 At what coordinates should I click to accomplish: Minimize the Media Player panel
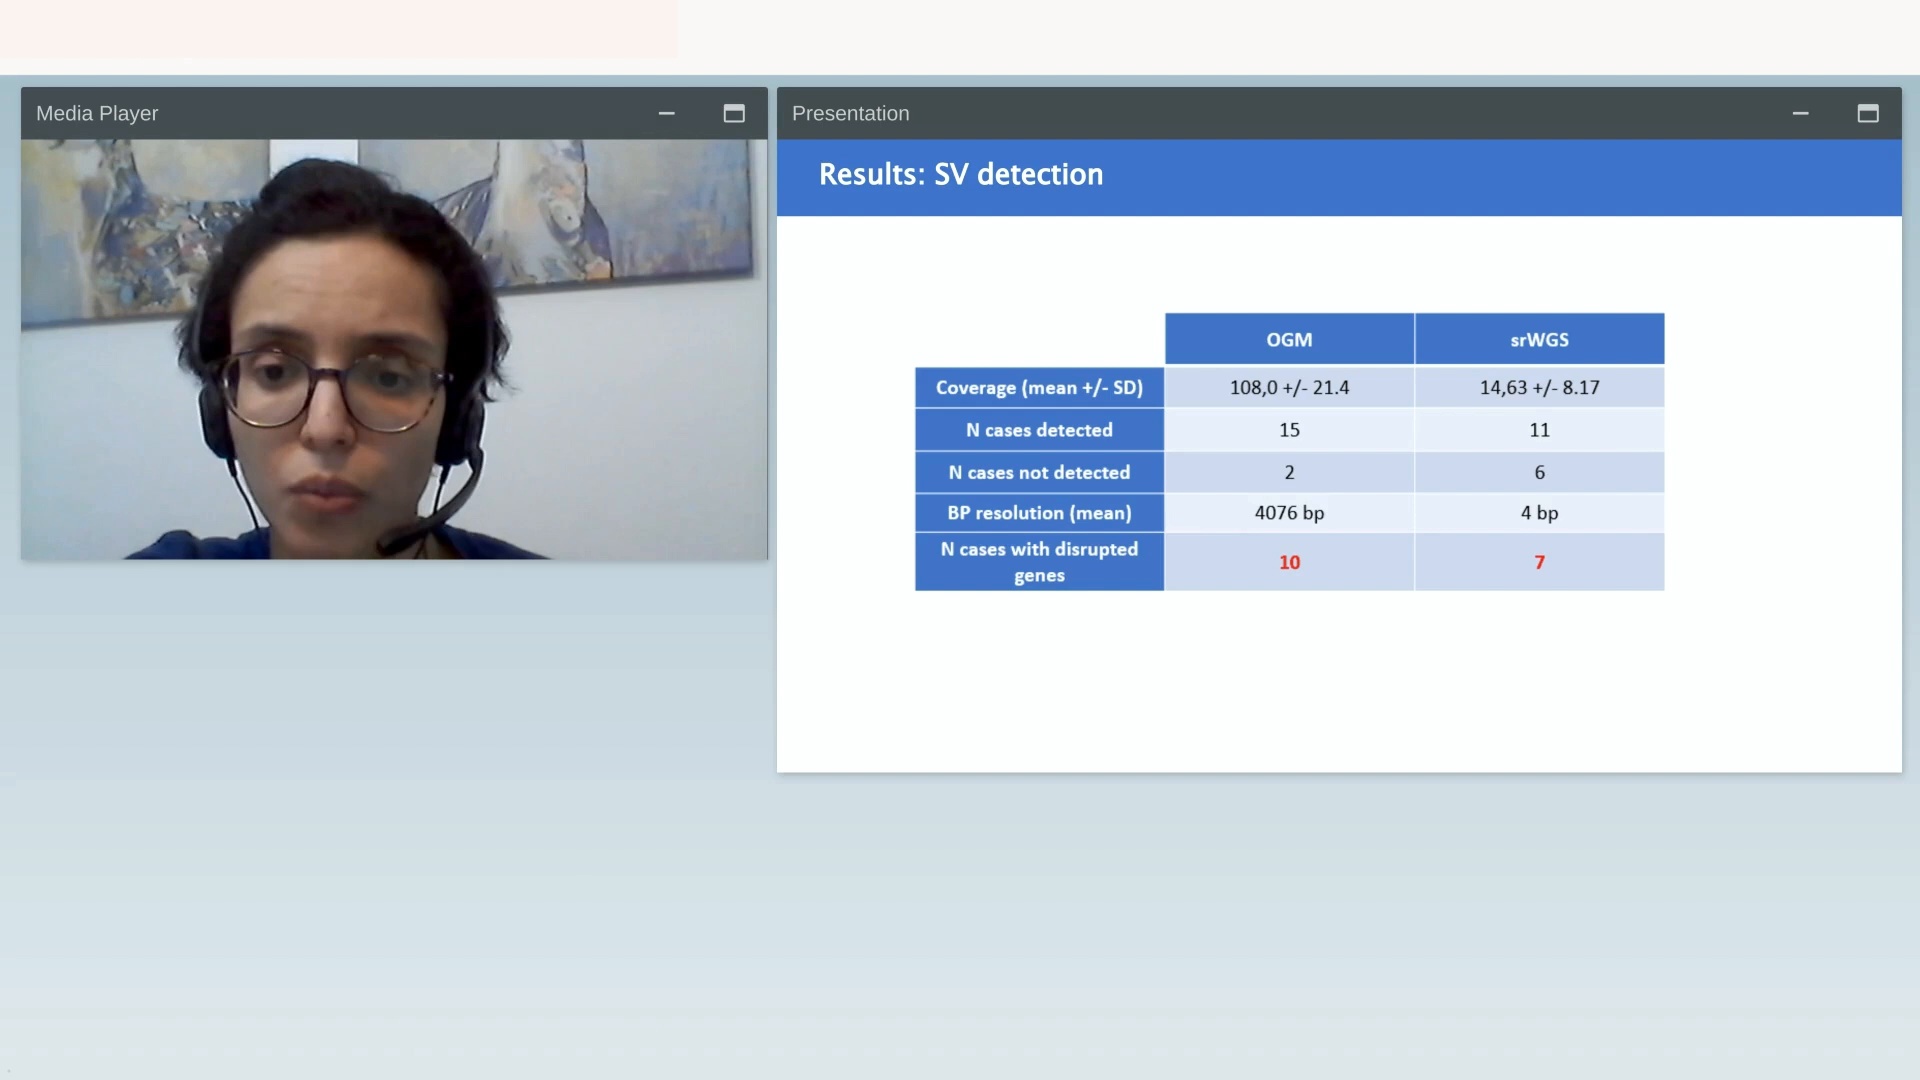(x=666, y=114)
